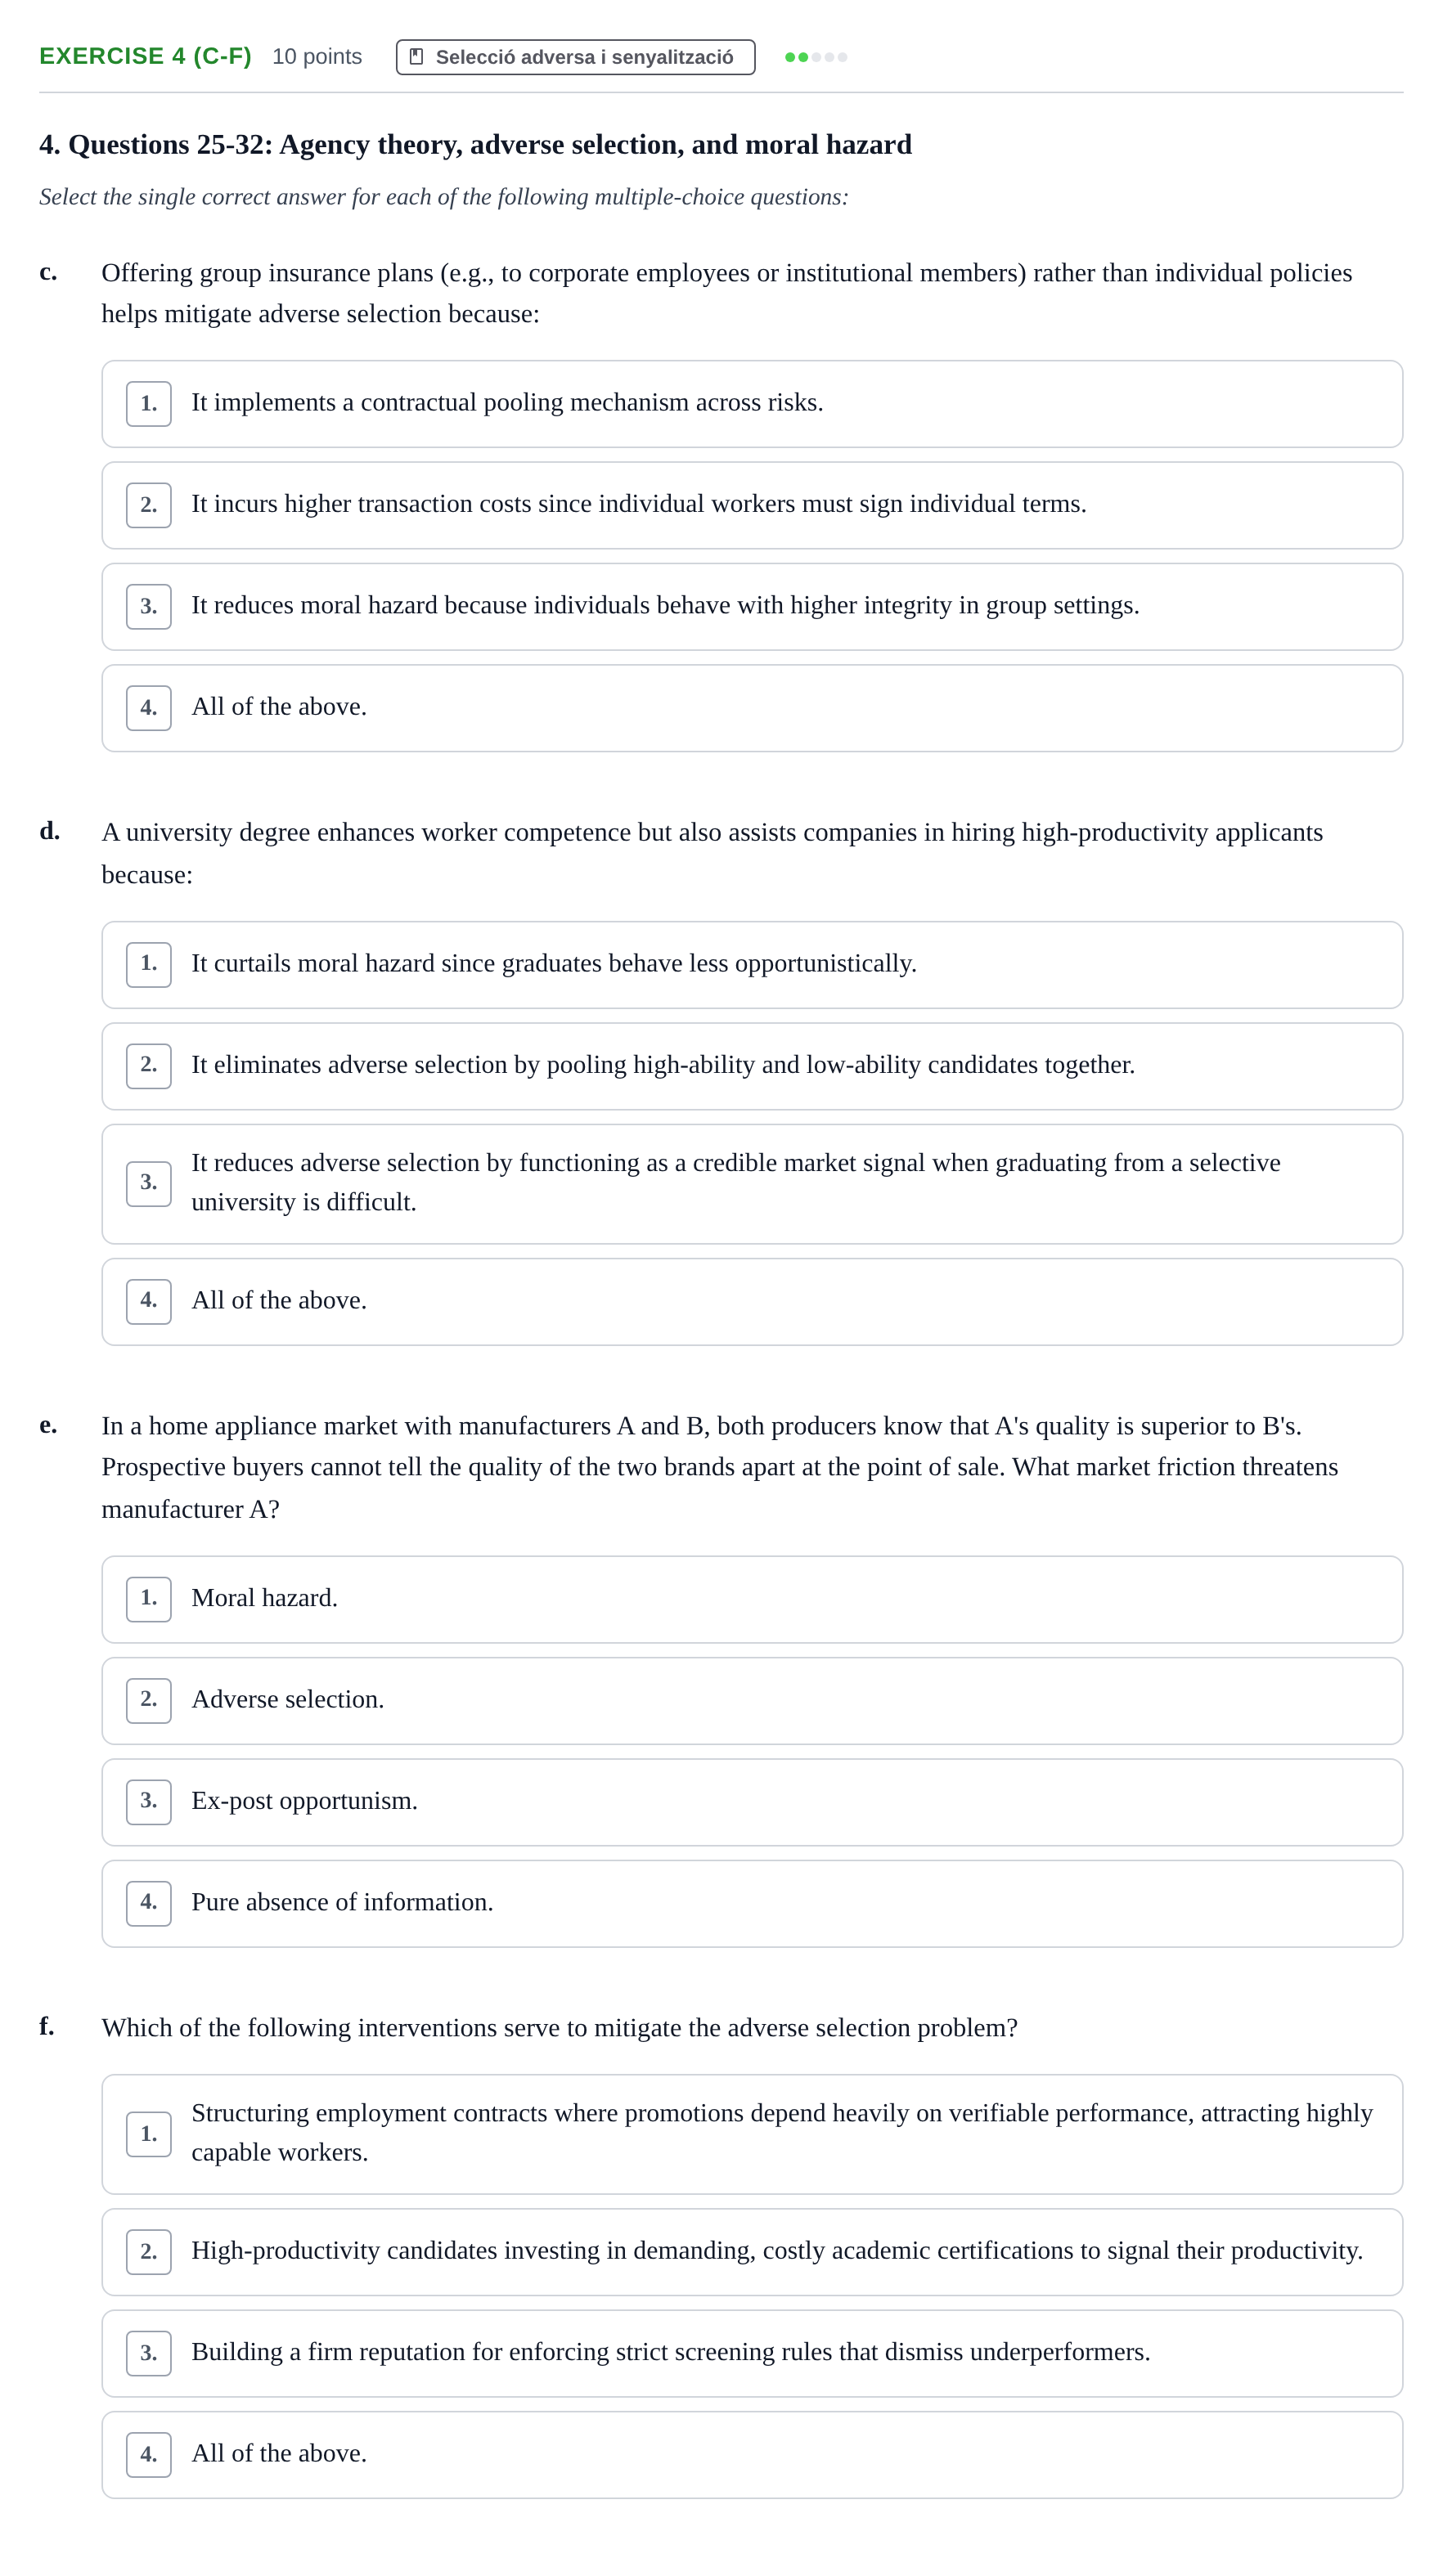Choose 'higher transaction costs' option in question c
1443x2576 pixels.
pyautogui.click(x=752, y=505)
